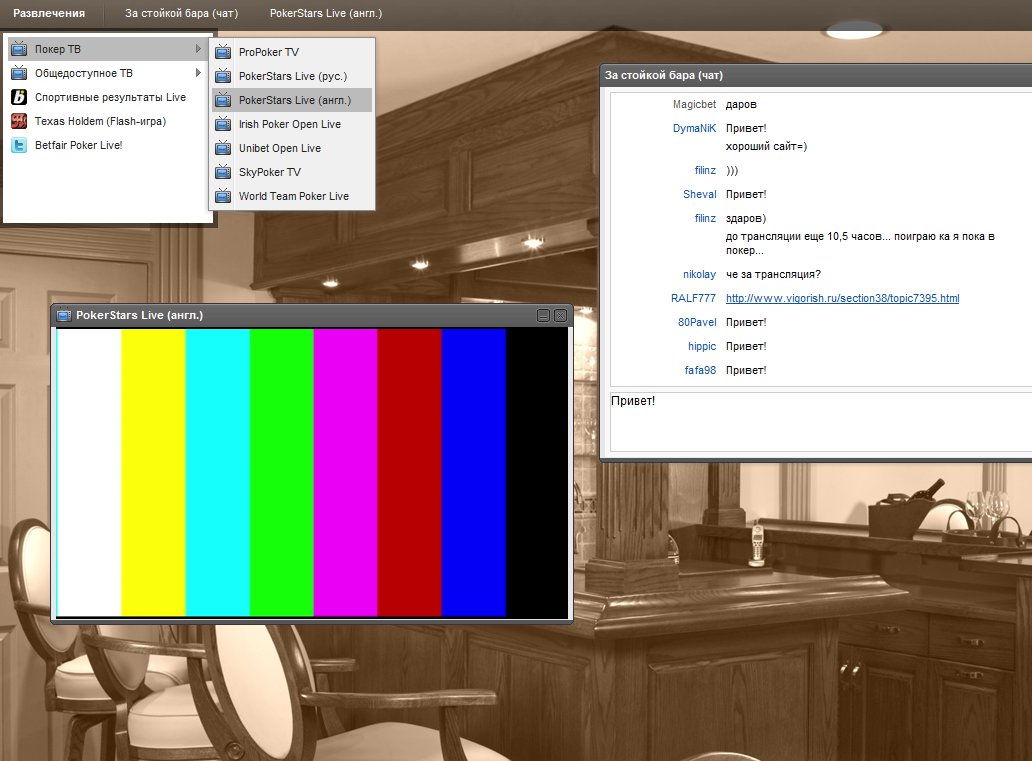Minimize the PokerStars Live video window

click(544, 315)
